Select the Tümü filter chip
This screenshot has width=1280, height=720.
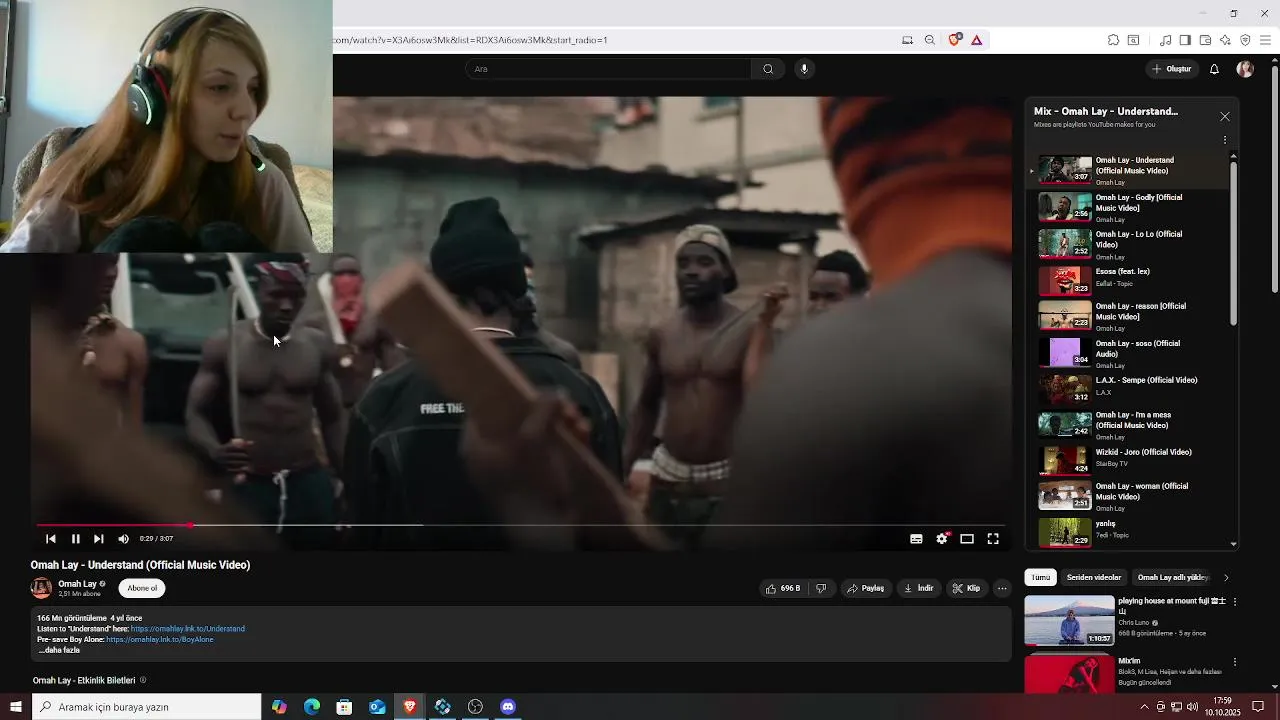pos(1041,577)
